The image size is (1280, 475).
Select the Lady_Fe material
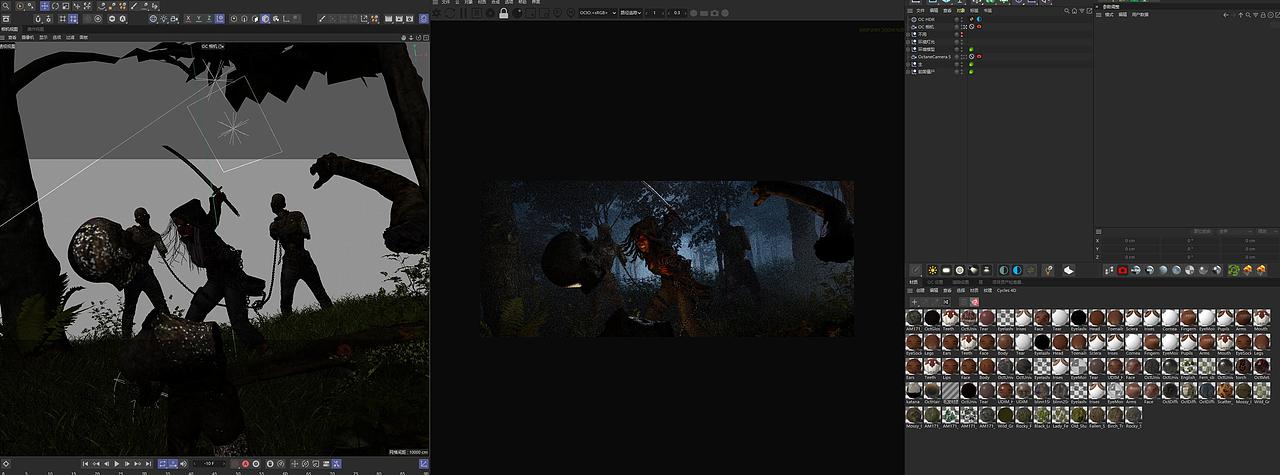pyautogui.click(x=1061, y=416)
